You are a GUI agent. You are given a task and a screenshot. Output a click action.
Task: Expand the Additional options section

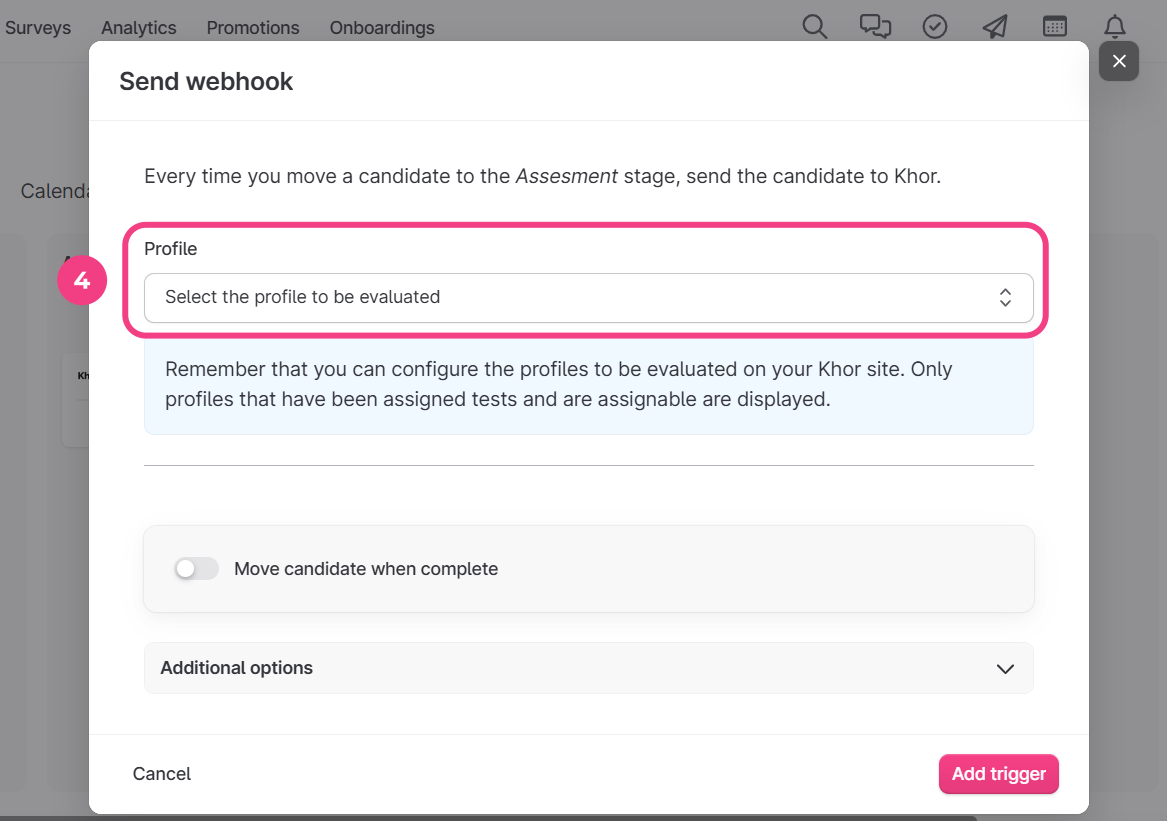click(x=588, y=668)
